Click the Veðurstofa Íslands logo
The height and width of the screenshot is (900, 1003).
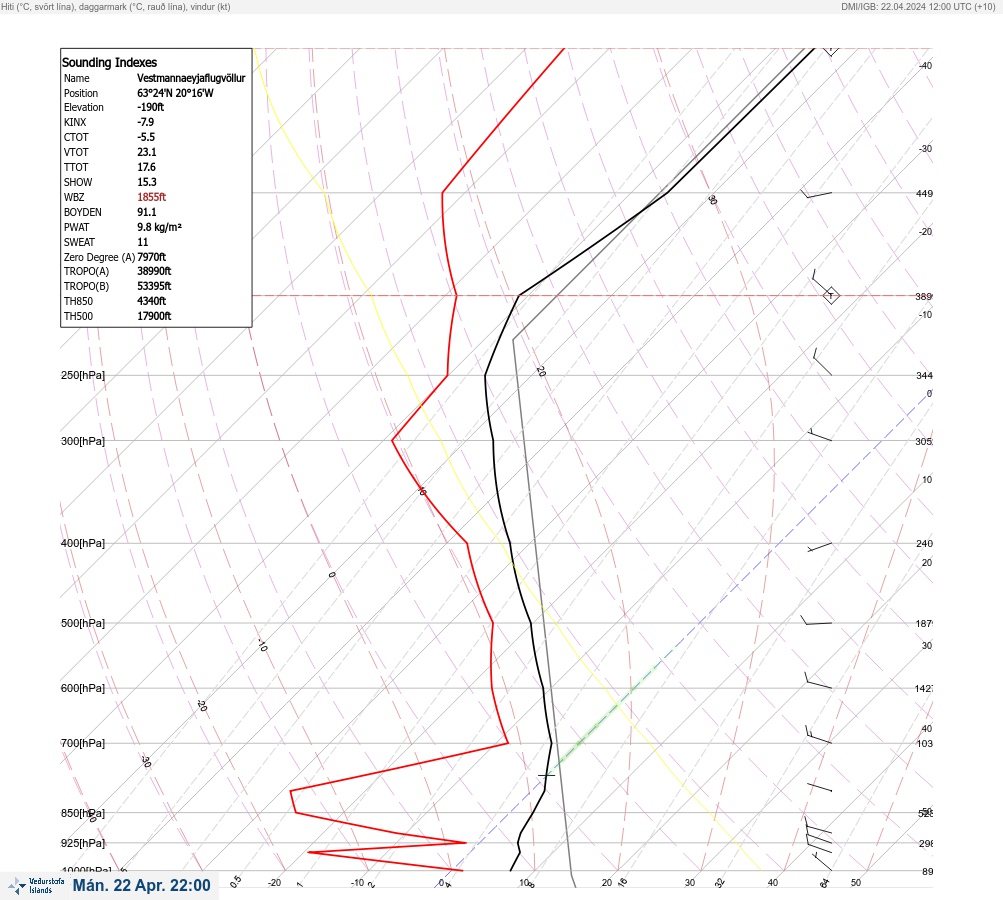(x=36, y=886)
